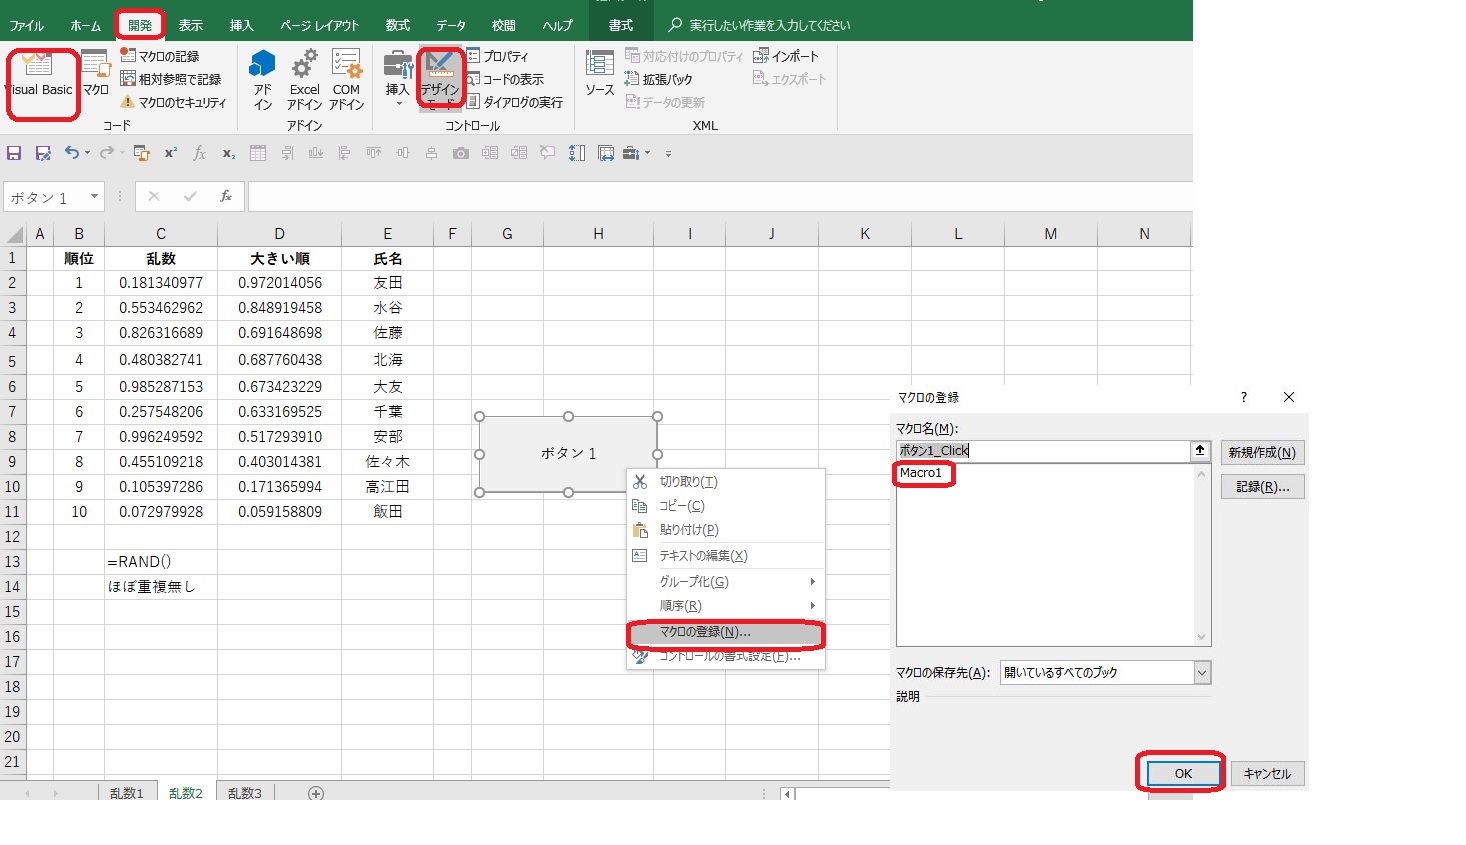This screenshot has height=845, width=1466.
Task: Apply superscript x² formatting
Action: (171, 153)
